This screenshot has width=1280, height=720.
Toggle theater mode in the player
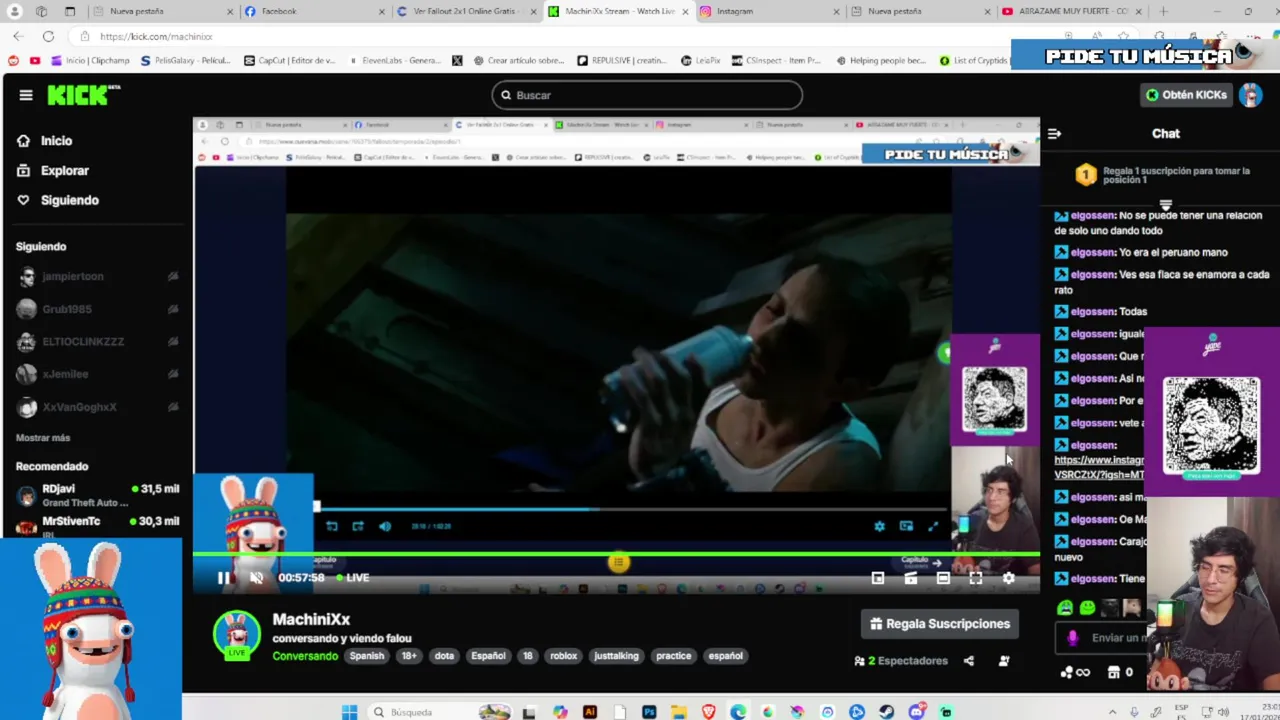943,578
